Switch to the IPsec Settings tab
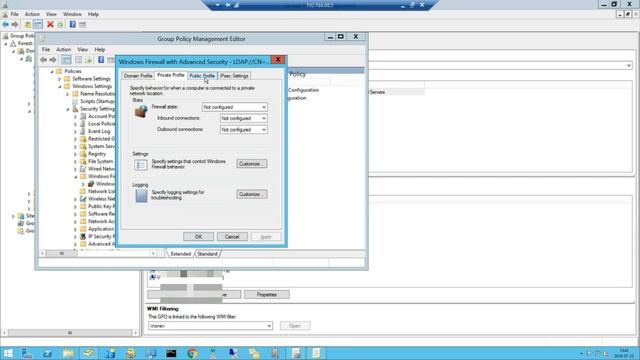 [x=234, y=76]
